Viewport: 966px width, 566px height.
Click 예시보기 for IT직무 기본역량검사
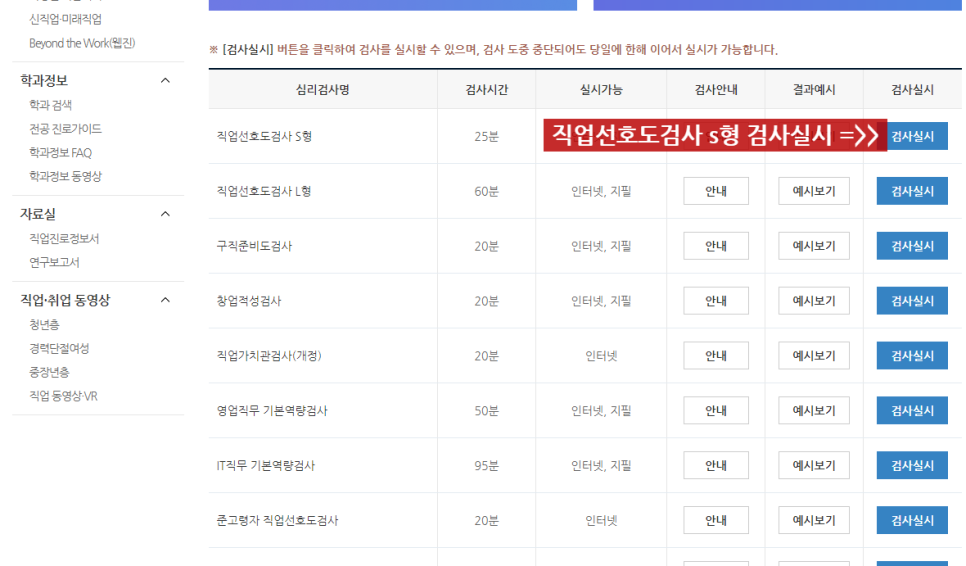pos(814,465)
